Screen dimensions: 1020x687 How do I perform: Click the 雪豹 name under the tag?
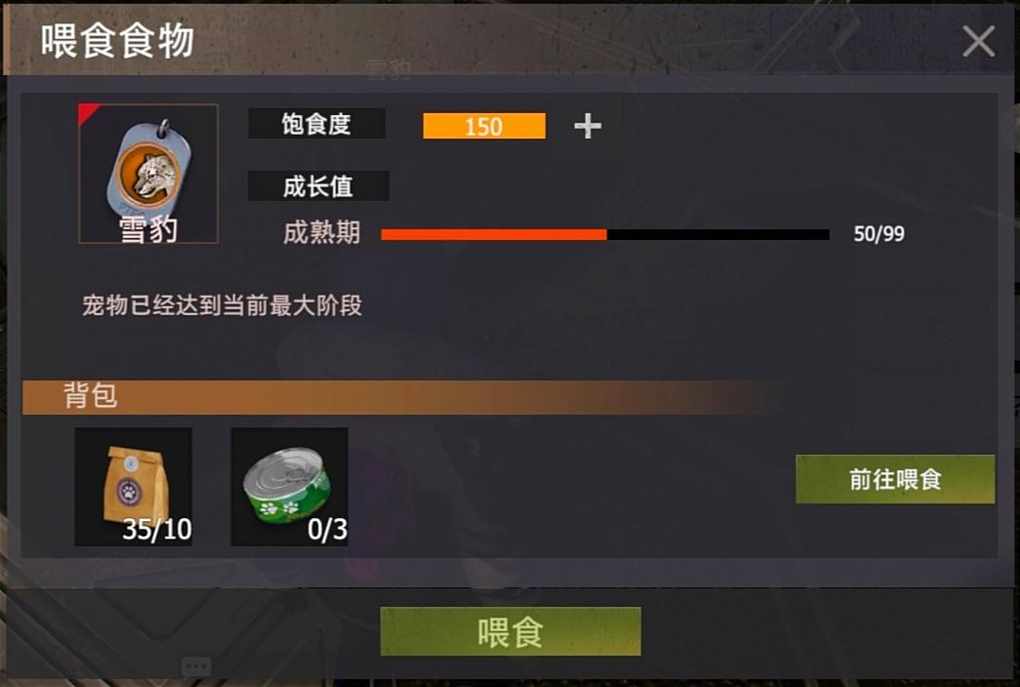[x=148, y=229]
